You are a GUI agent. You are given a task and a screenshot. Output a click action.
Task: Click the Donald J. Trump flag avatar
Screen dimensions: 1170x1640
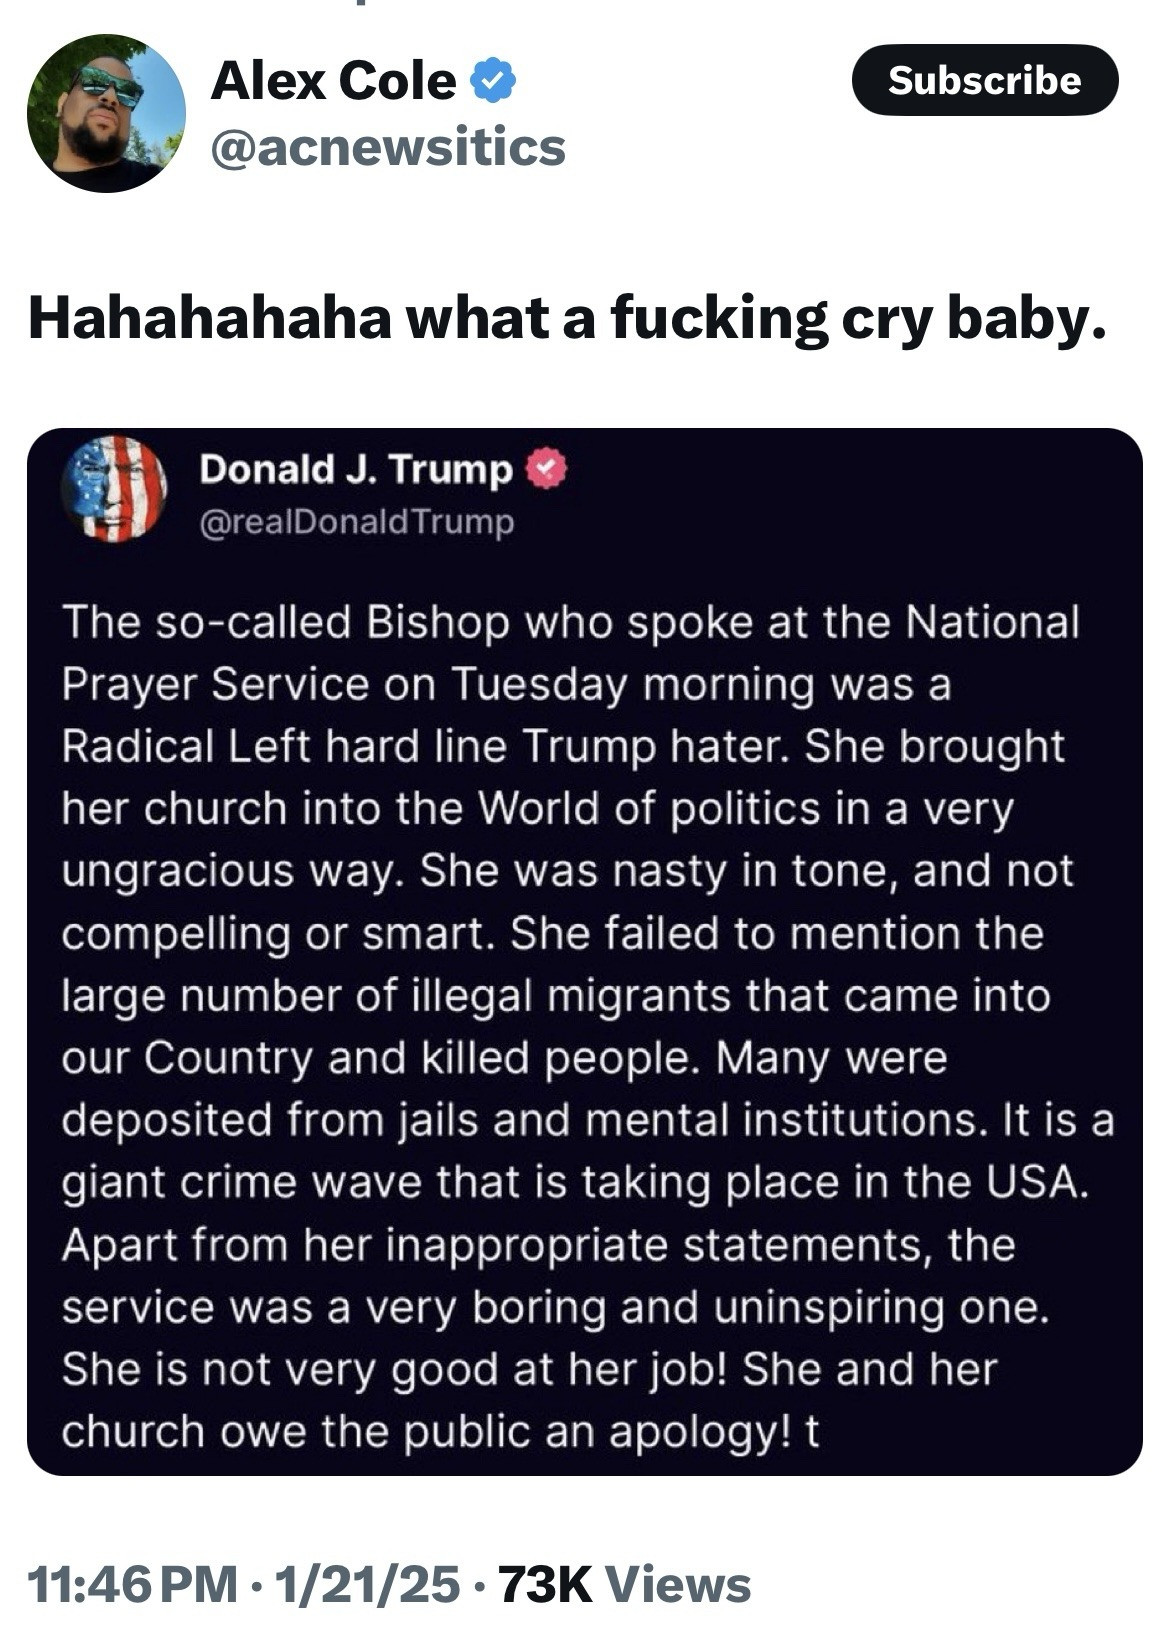[x=113, y=490]
